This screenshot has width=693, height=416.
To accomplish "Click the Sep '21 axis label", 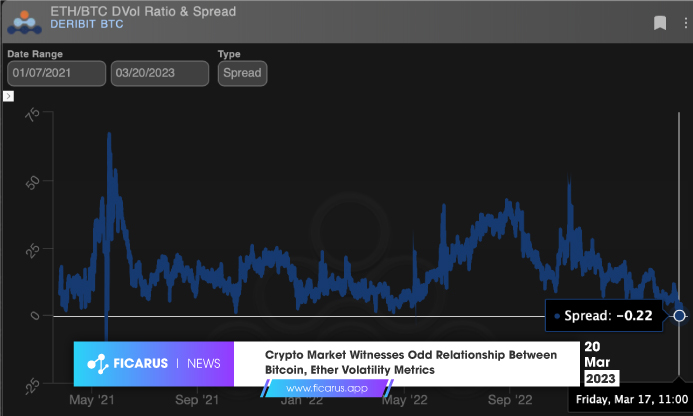I will 197,400.
